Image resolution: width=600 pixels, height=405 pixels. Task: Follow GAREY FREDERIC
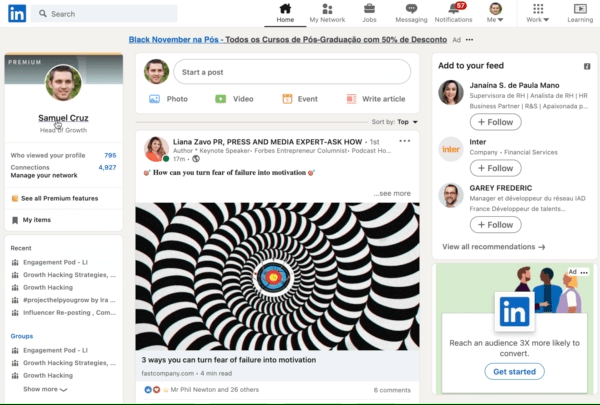(496, 225)
